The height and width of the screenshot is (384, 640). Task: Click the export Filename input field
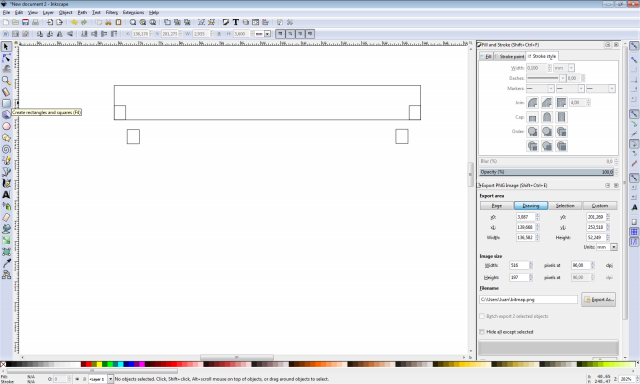529,300
